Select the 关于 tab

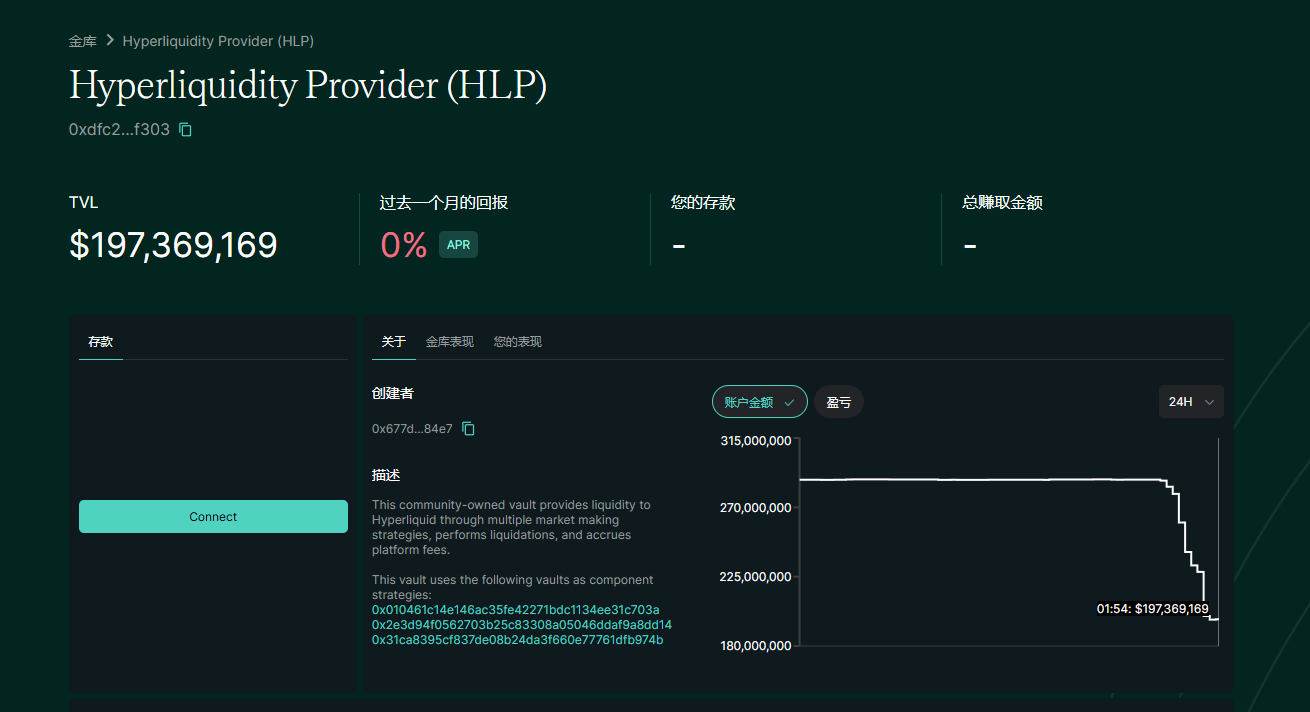pos(393,342)
